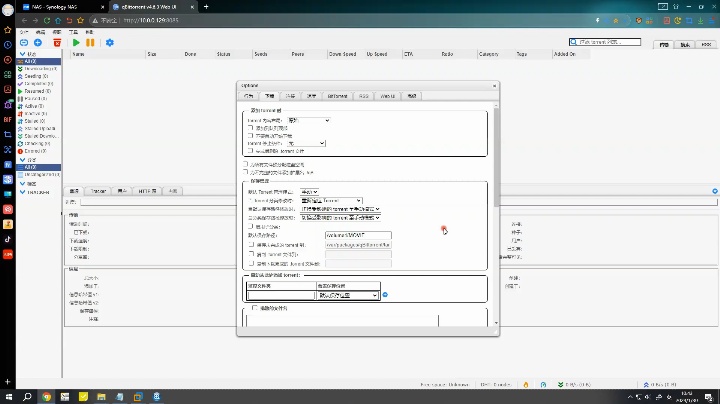
Task: Toggle pre-allocate disk space for all files checkbox
Action: click(x=245, y=164)
